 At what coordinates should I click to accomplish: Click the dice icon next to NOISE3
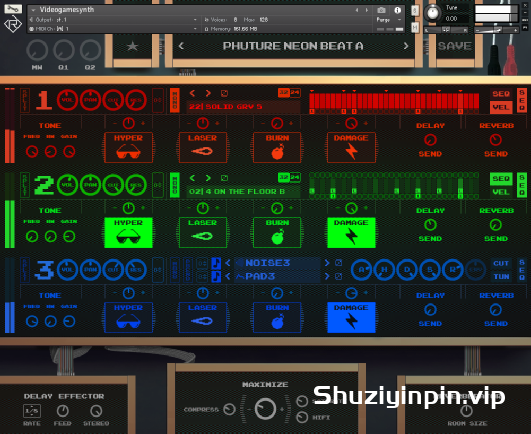(338, 263)
